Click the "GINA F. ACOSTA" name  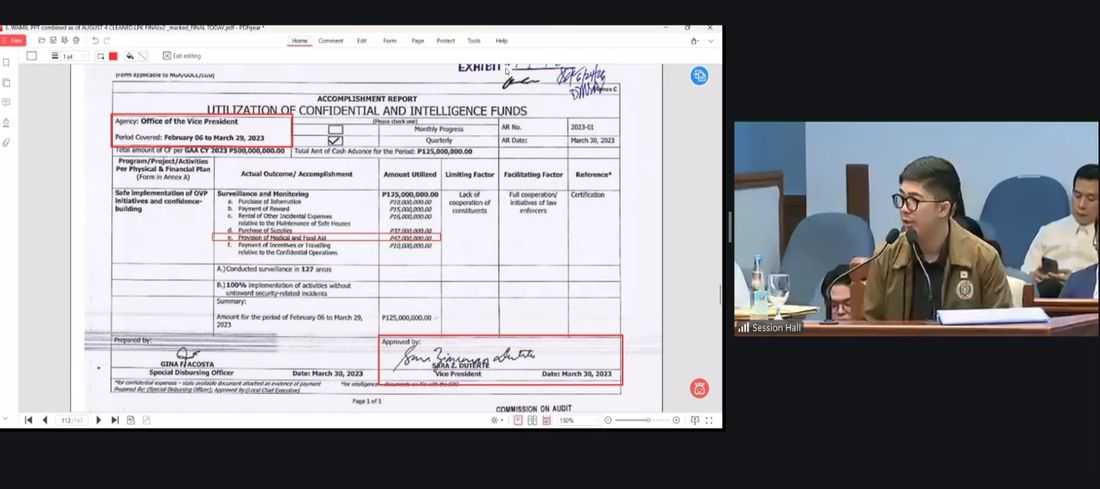tap(187, 365)
